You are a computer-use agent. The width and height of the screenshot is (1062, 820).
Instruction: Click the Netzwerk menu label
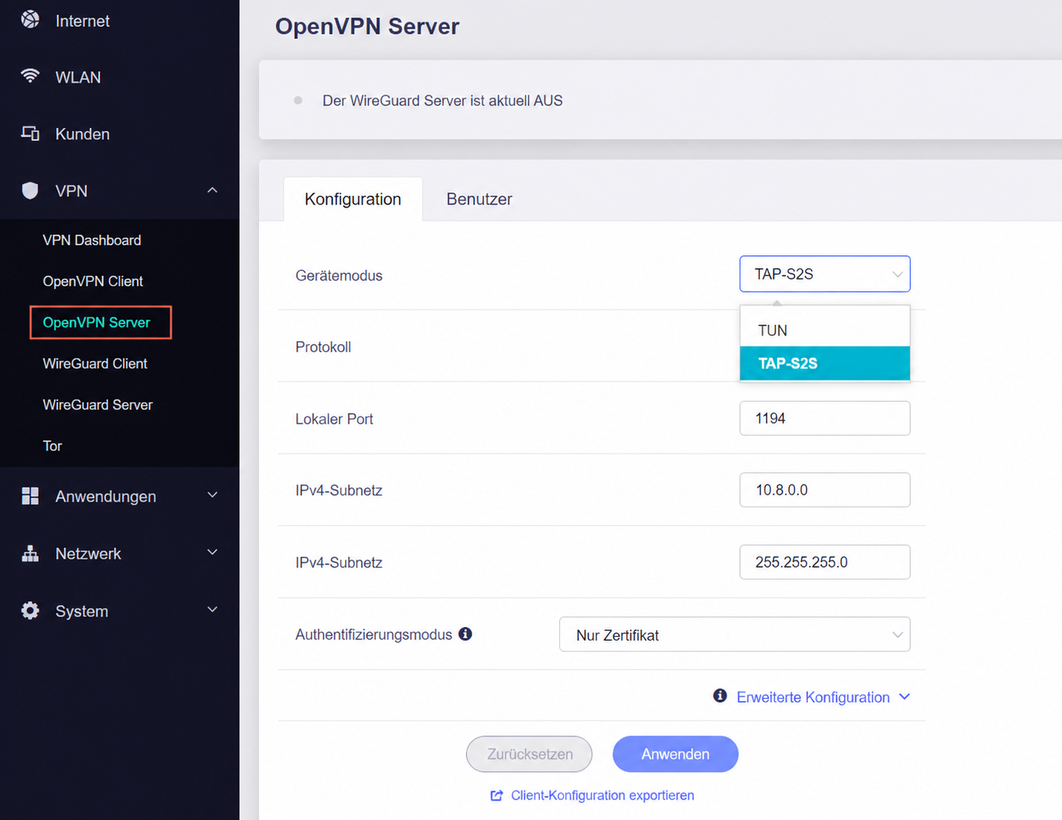click(88, 553)
